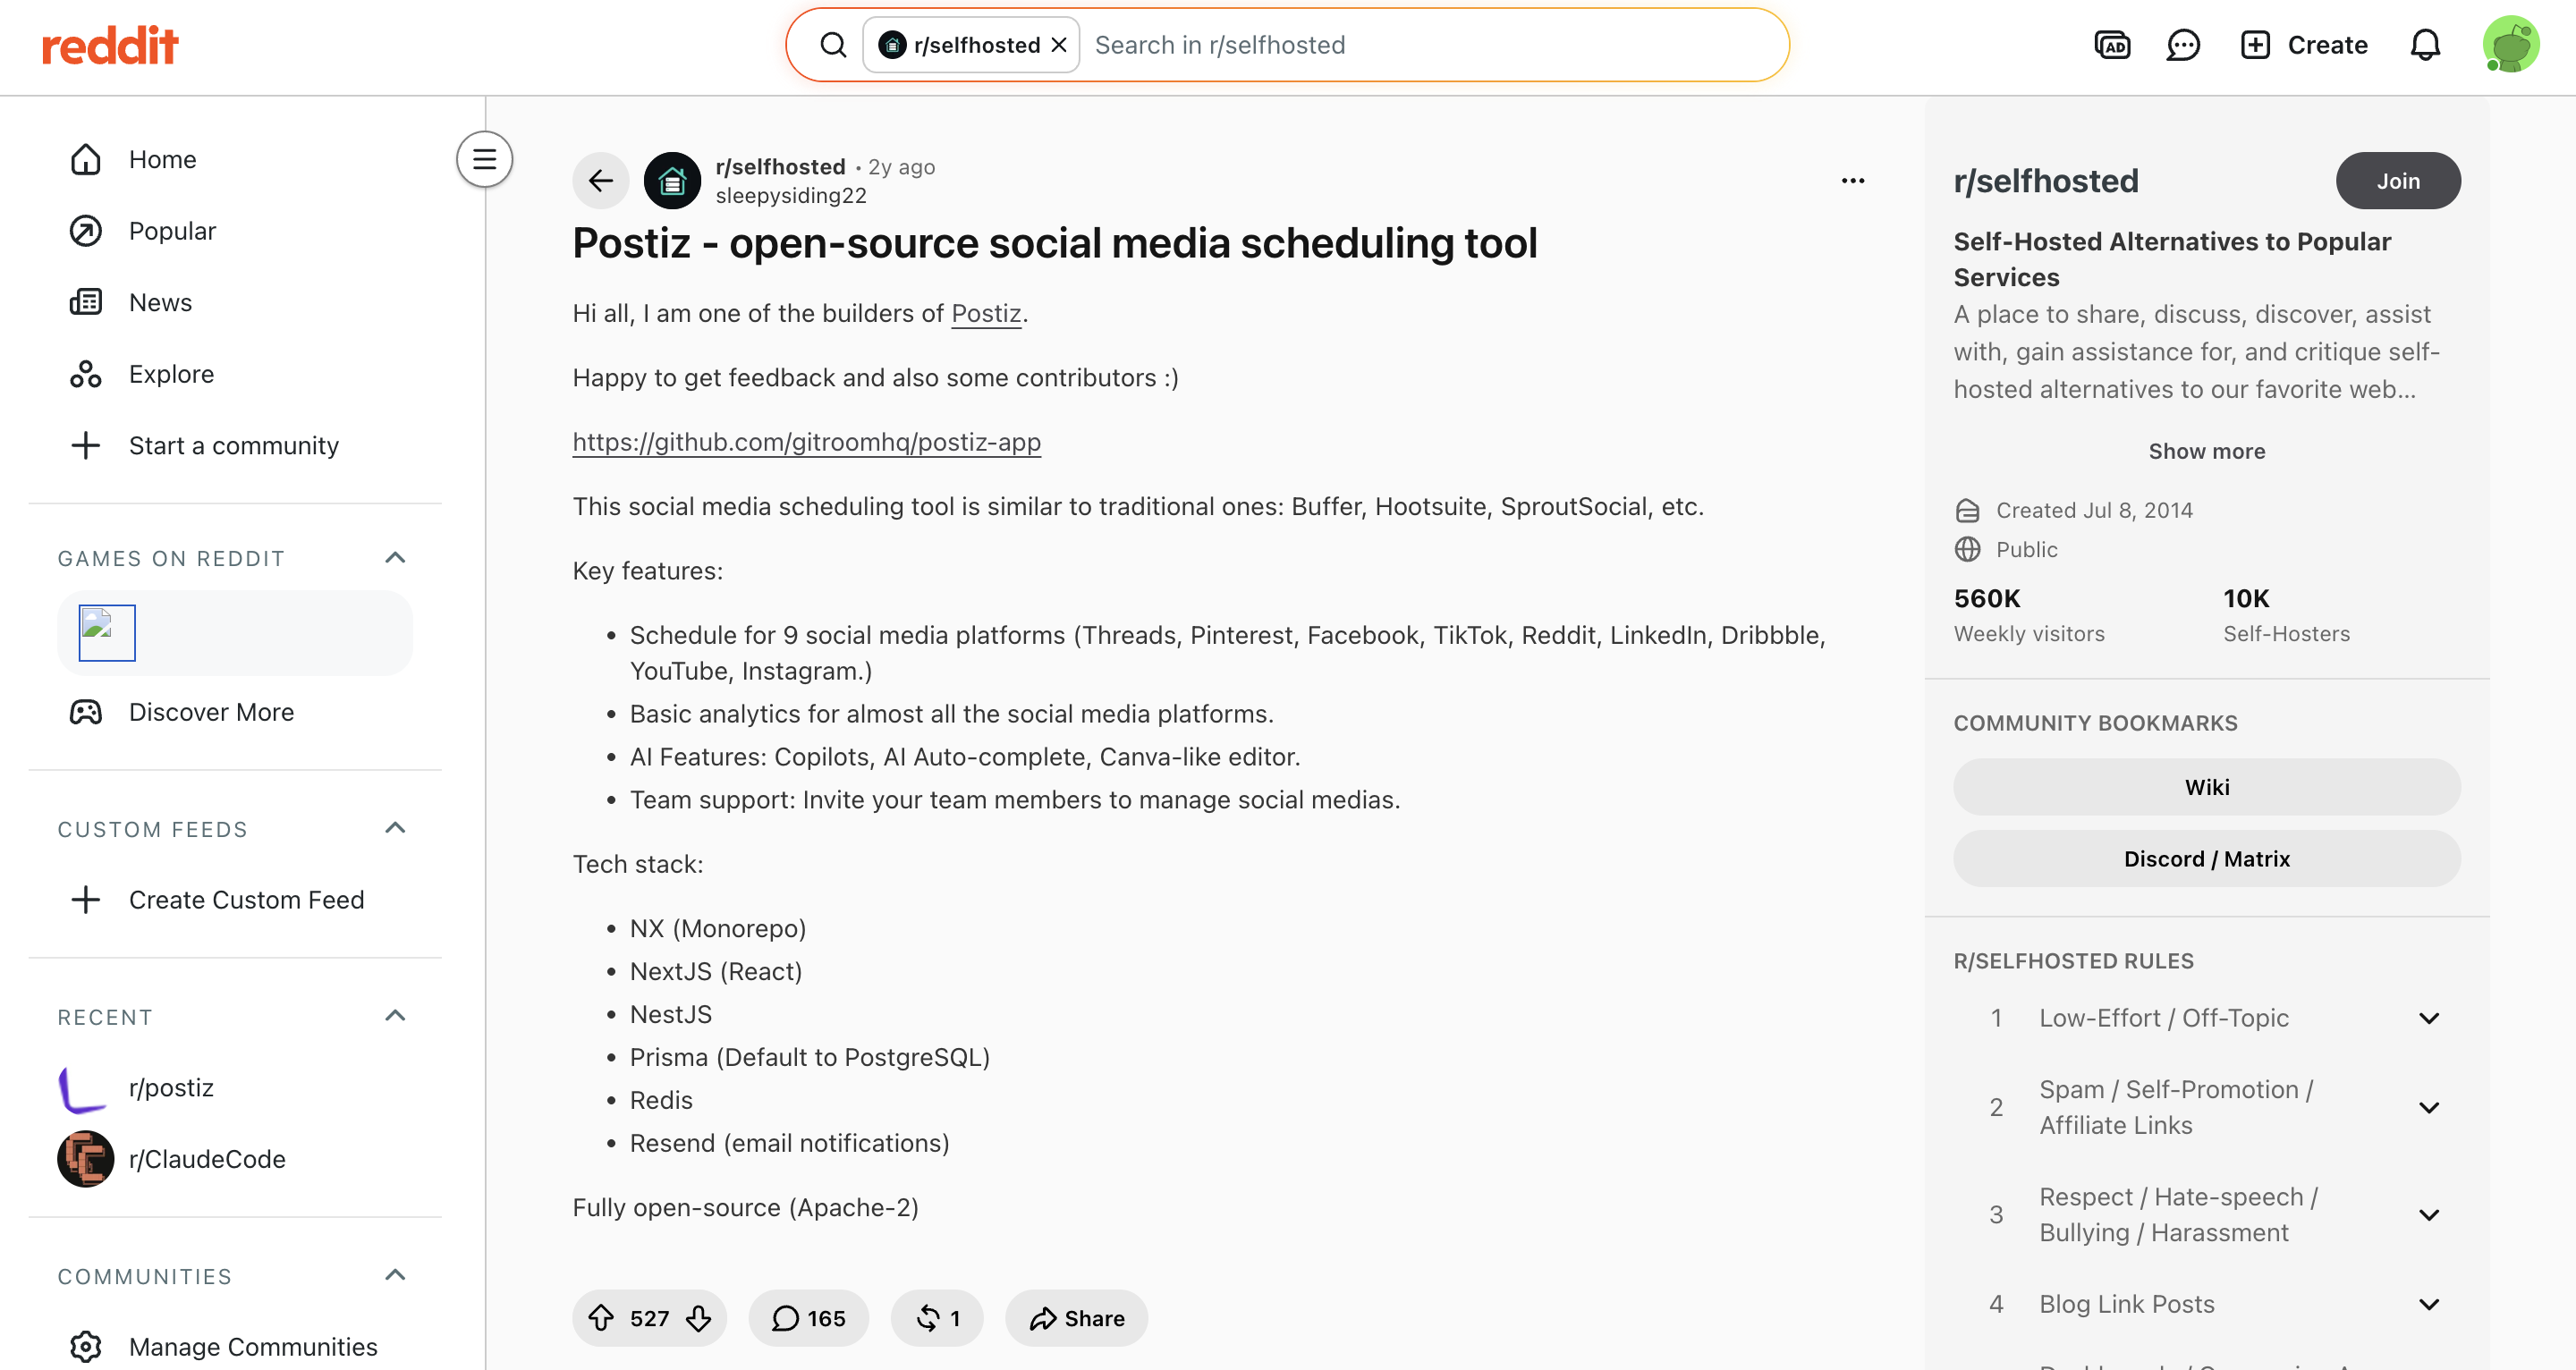Click the Create post button
This screenshot has width=2576, height=1370.
tap(2304, 45)
